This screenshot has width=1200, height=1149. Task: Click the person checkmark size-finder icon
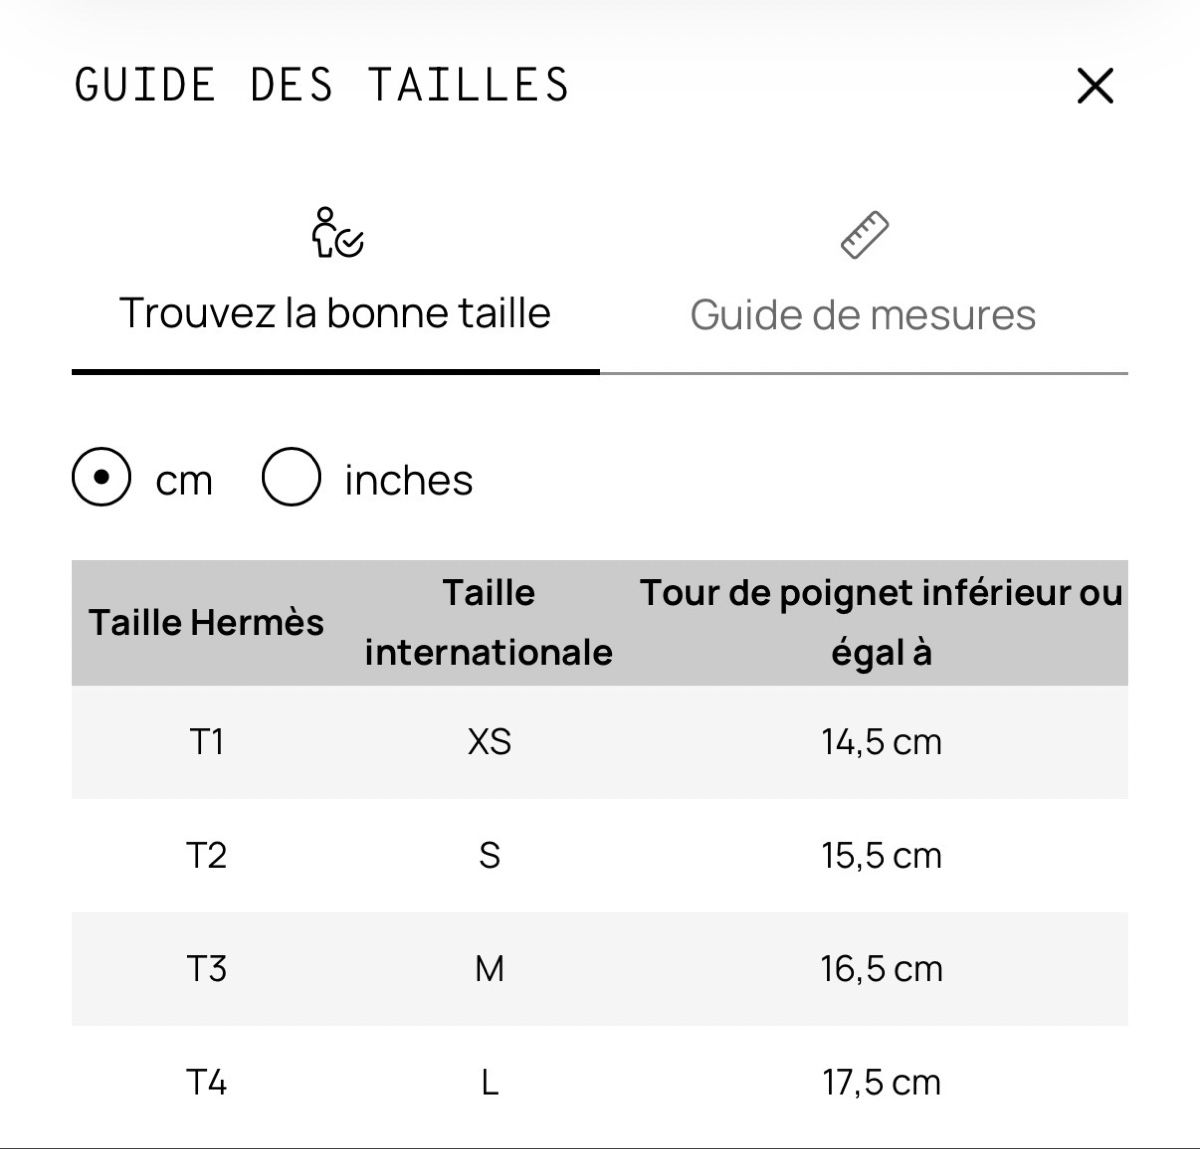point(337,233)
